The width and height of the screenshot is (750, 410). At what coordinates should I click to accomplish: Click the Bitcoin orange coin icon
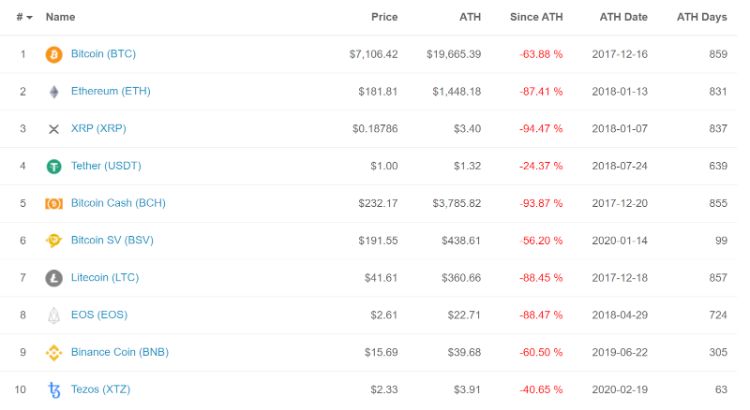(54, 54)
